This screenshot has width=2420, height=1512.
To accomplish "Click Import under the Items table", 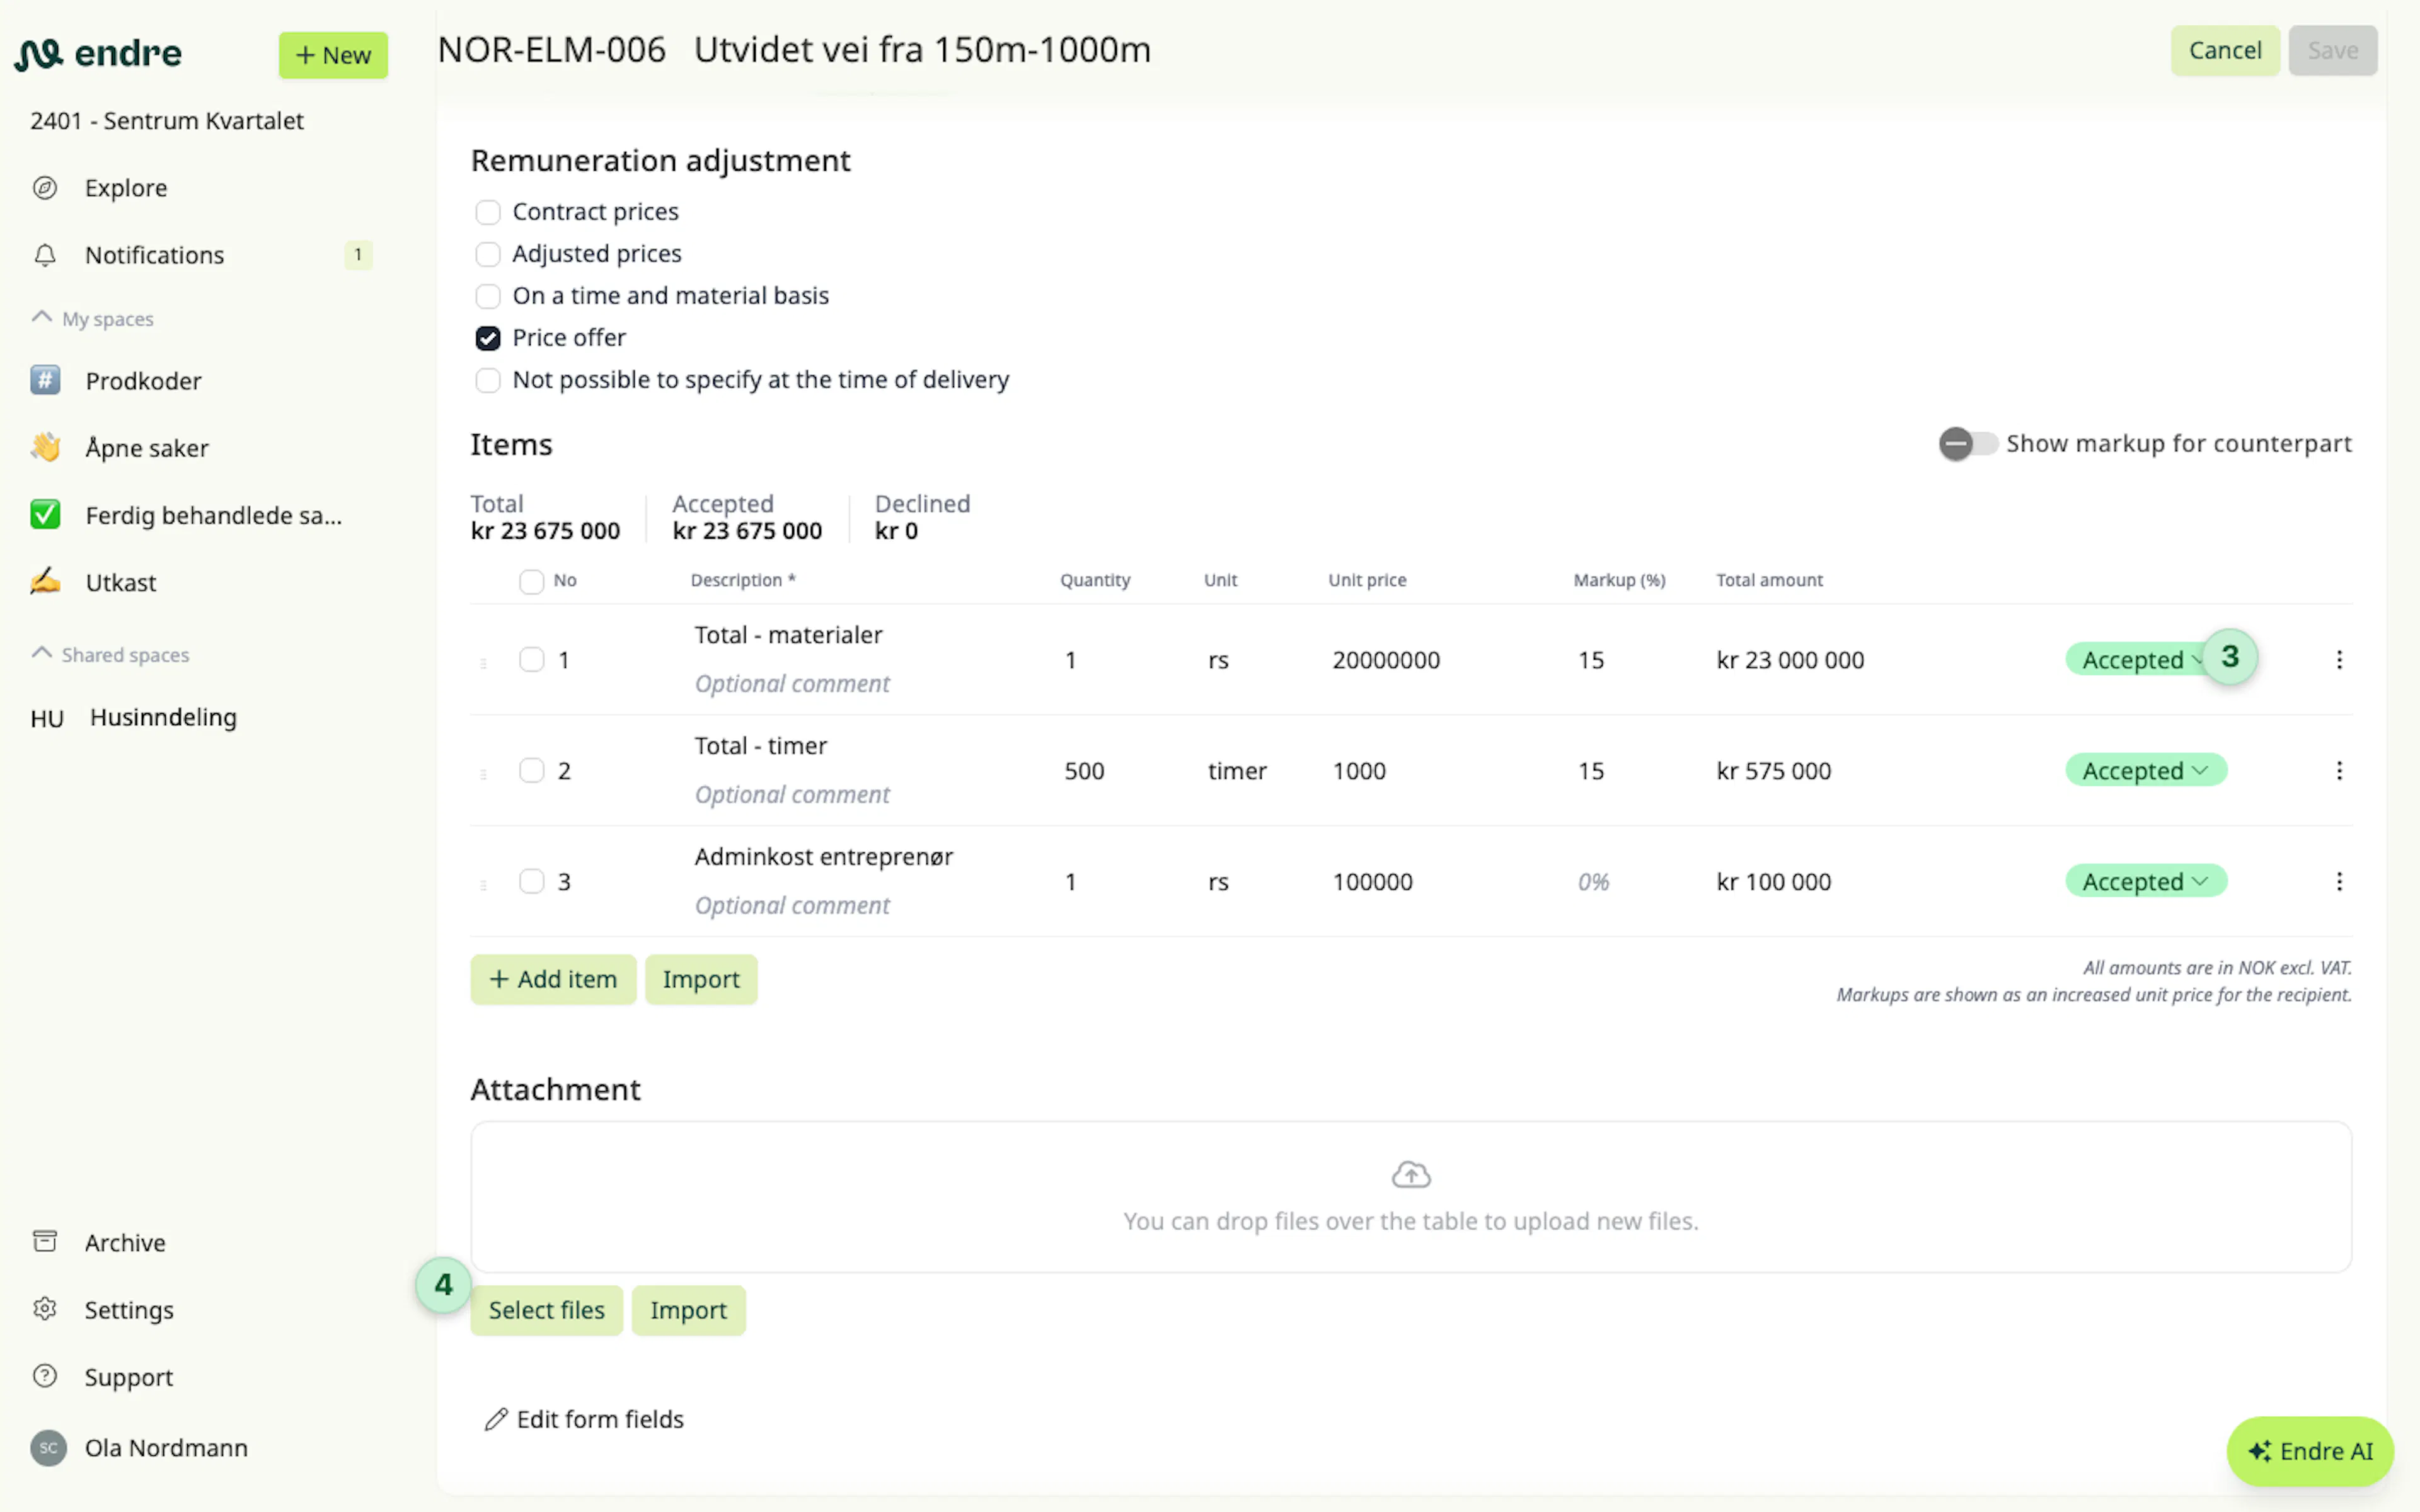I will coord(701,979).
